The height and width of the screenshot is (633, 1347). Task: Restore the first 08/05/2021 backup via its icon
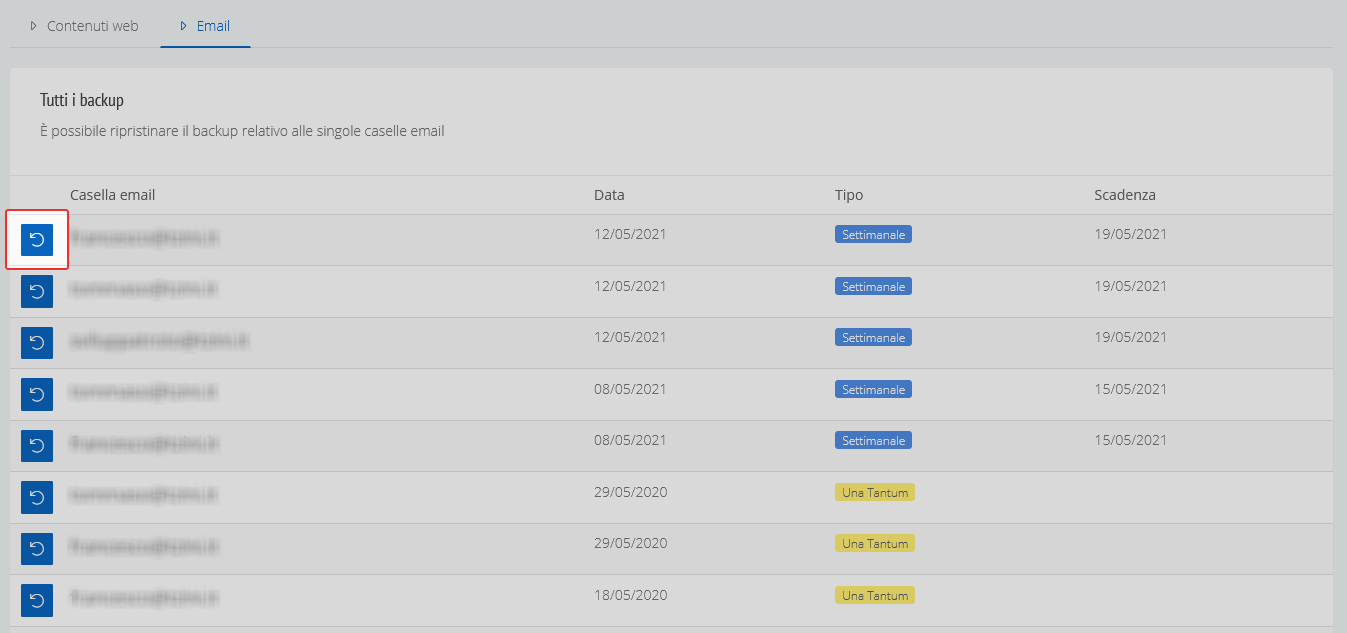tap(37, 394)
